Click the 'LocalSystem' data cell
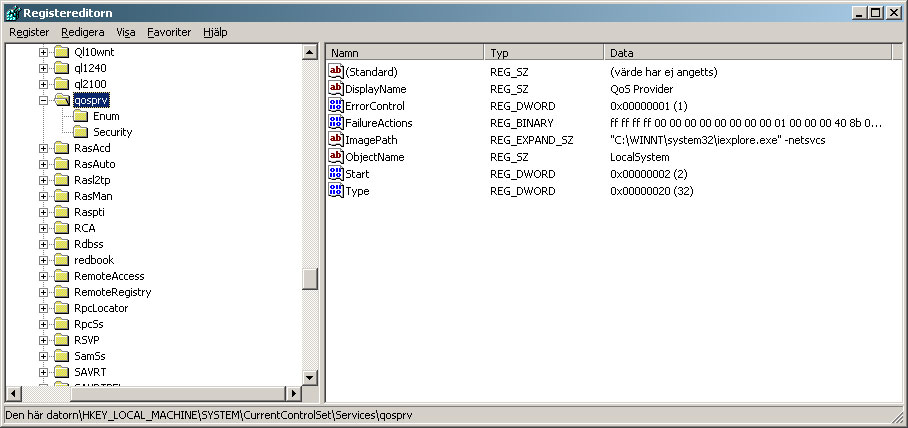Screen dimensions: 908x428 (639, 157)
